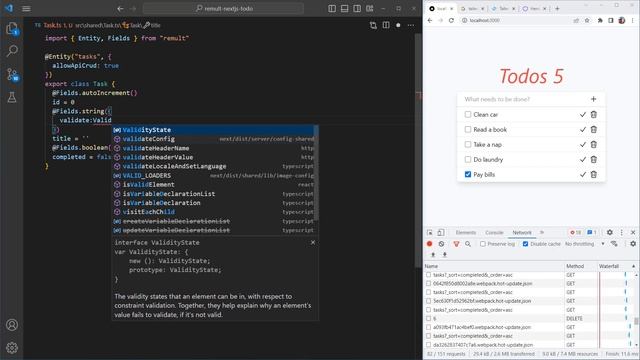640x360 pixels.
Task: Open the VS Code Explorer view
Action: 12,29
